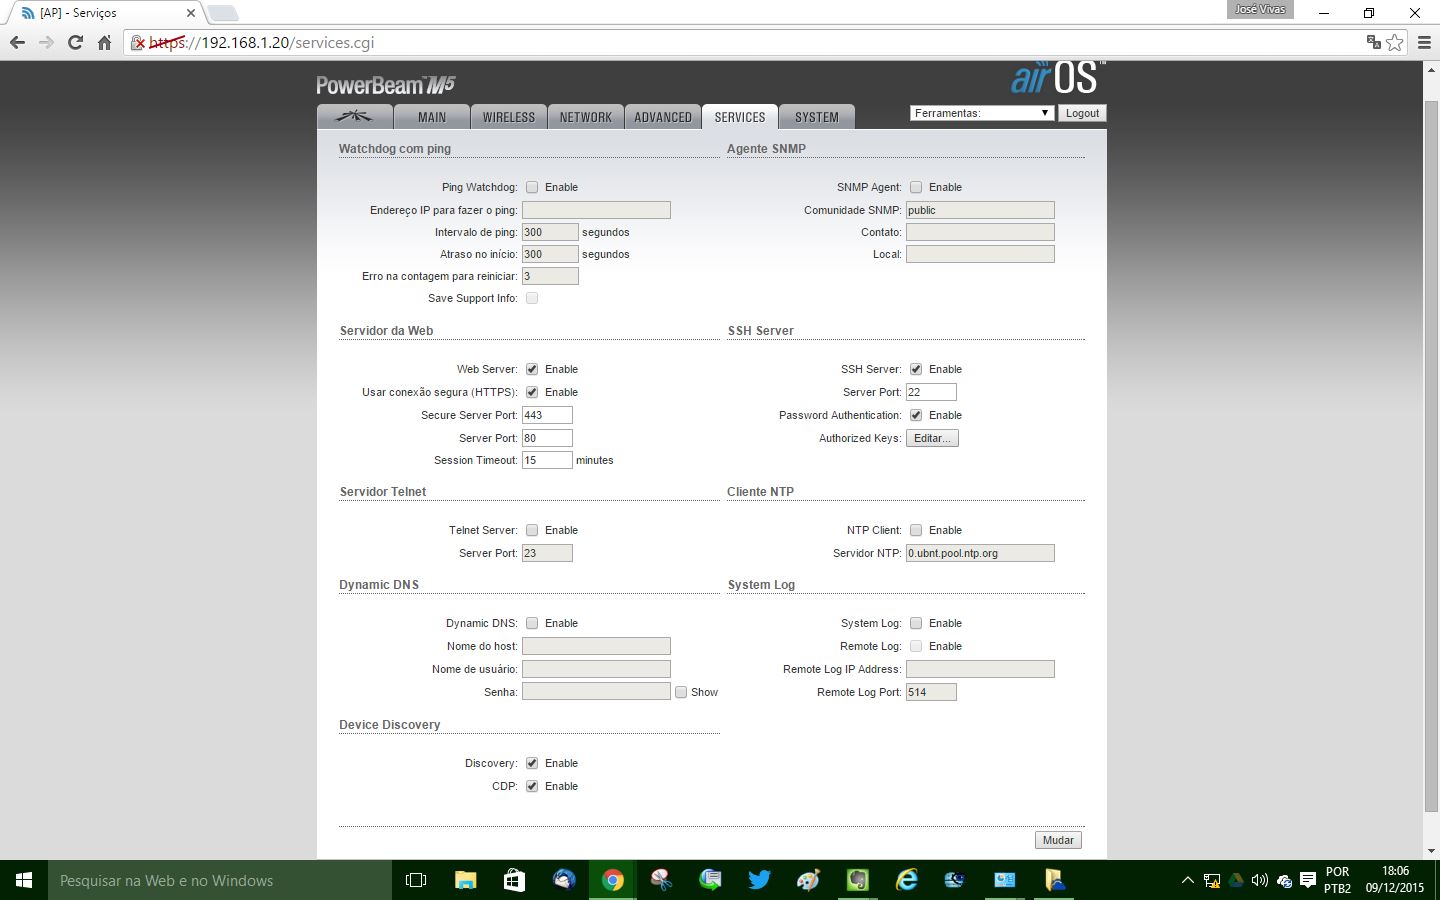Click the insecure HTTPS warning padlock icon
1440x900 pixels.
pos(140,43)
